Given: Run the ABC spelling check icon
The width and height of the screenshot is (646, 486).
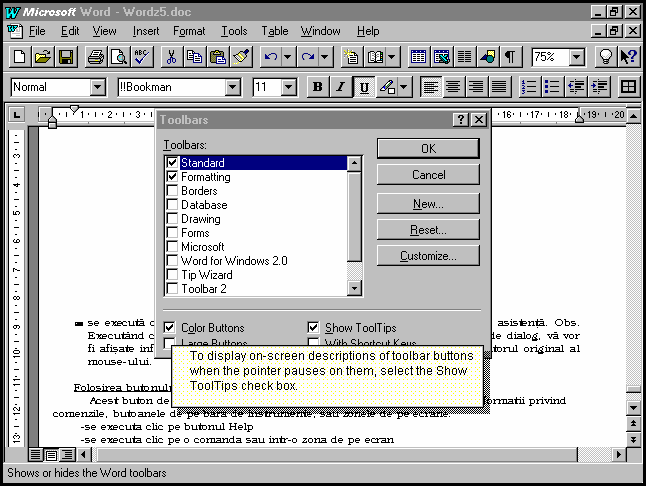Looking at the screenshot, I should click(x=142, y=57).
